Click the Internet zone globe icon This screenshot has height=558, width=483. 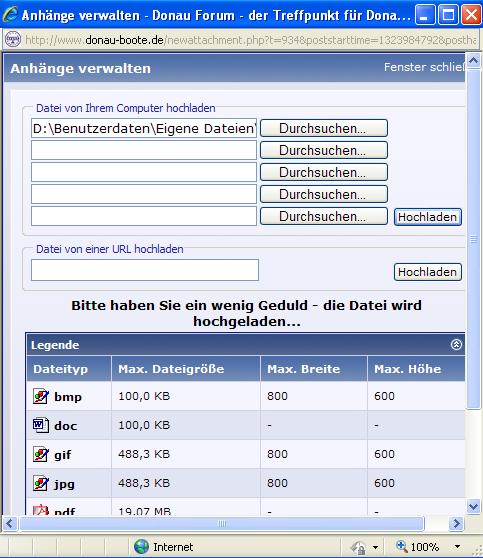(x=142, y=547)
